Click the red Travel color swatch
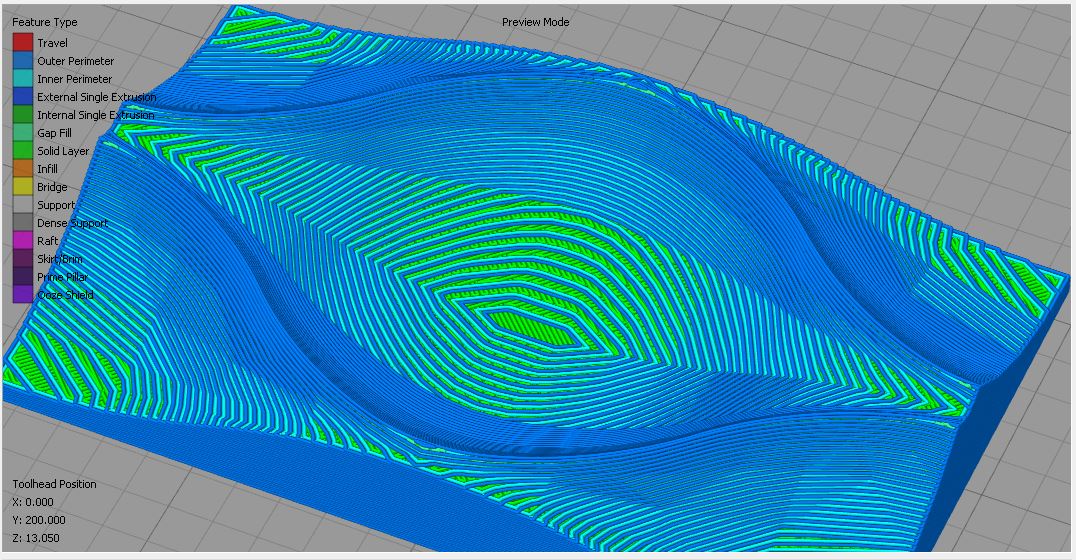 23,43
